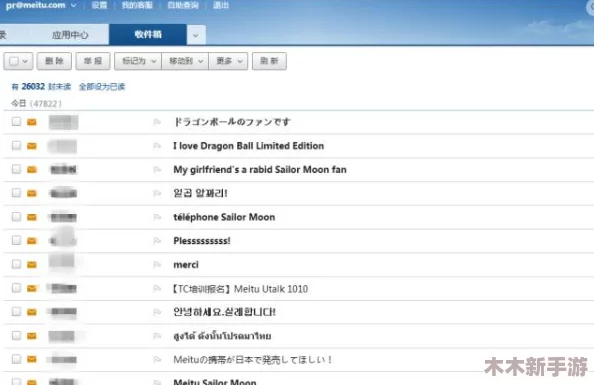
Task: Click the 26032 封未读 link
Action: (x=41, y=86)
